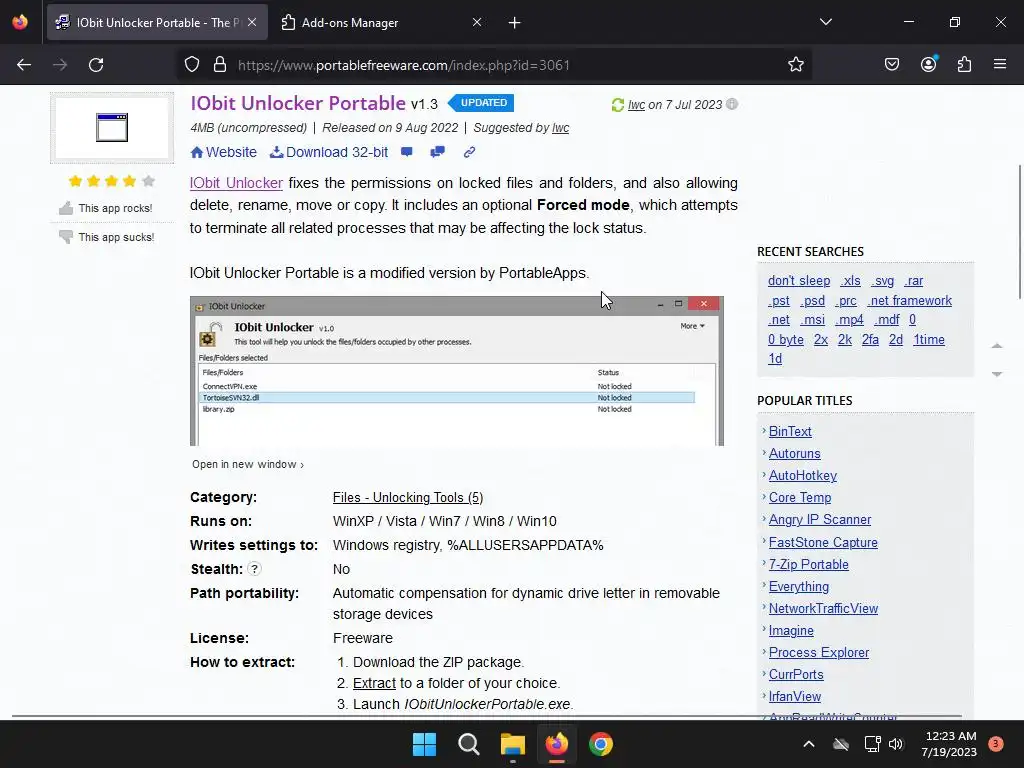
Task: Click the browser back arrow
Action: pyautogui.click(x=24, y=65)
